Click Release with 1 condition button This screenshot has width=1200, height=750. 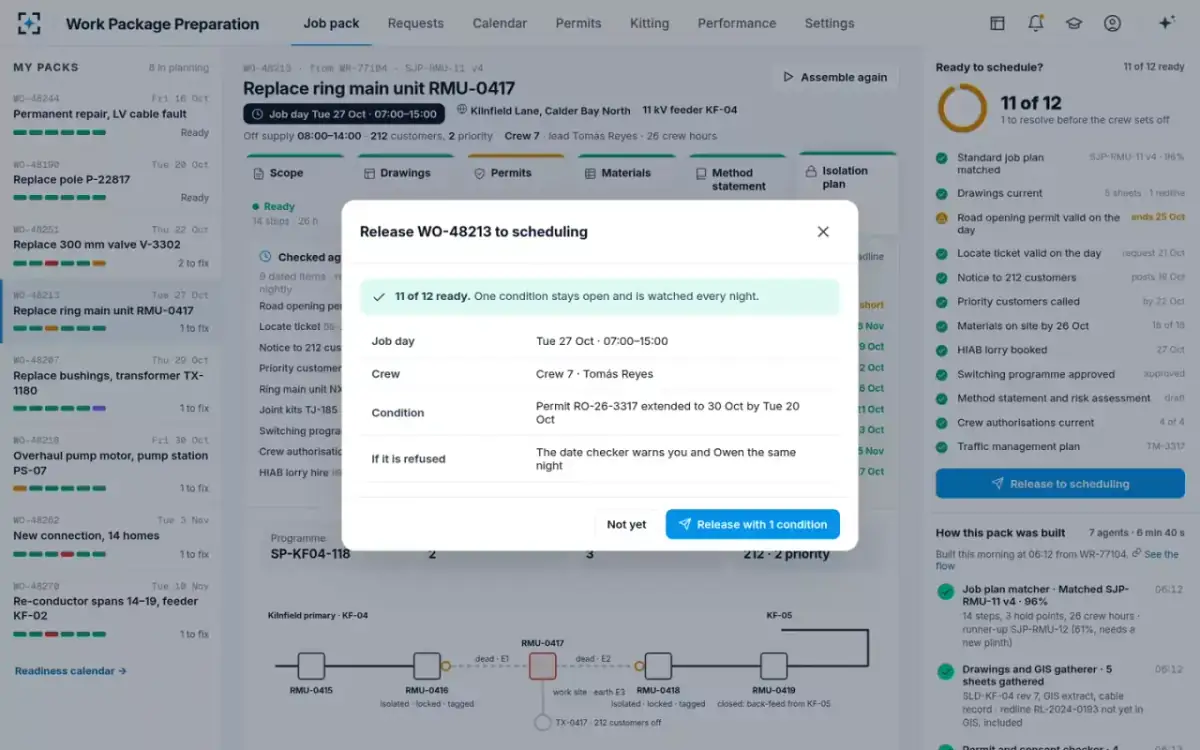pyautogui.click(x=753, y=524)
